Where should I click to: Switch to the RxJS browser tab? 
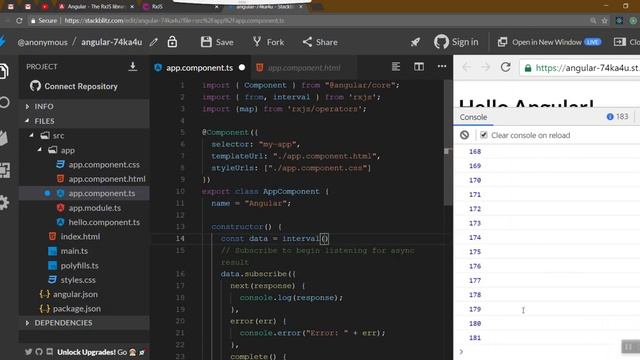[180, 7]
